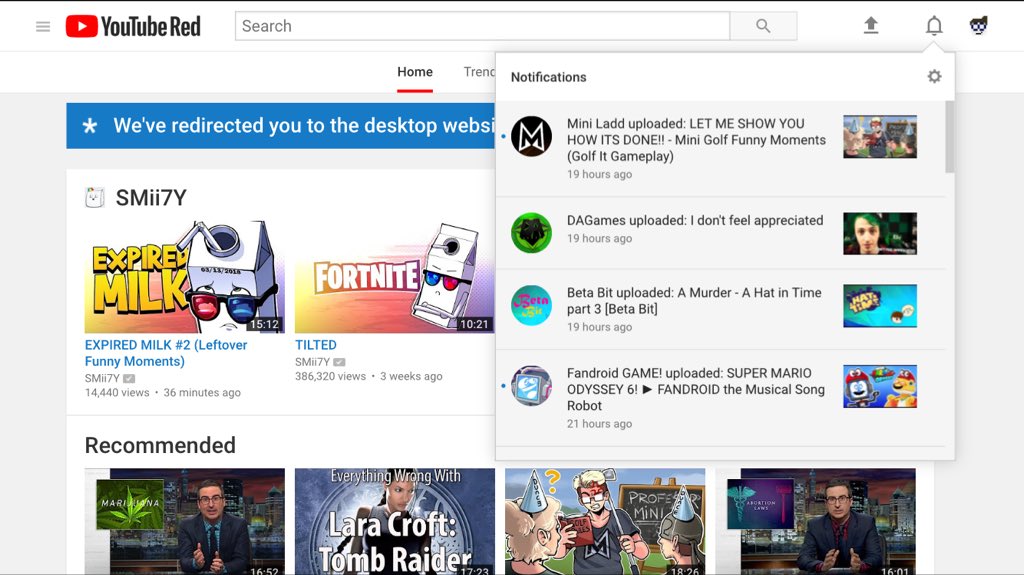Click the Recommended section heading
This screenshot has width=1024, height=575.
coord(160,445)
